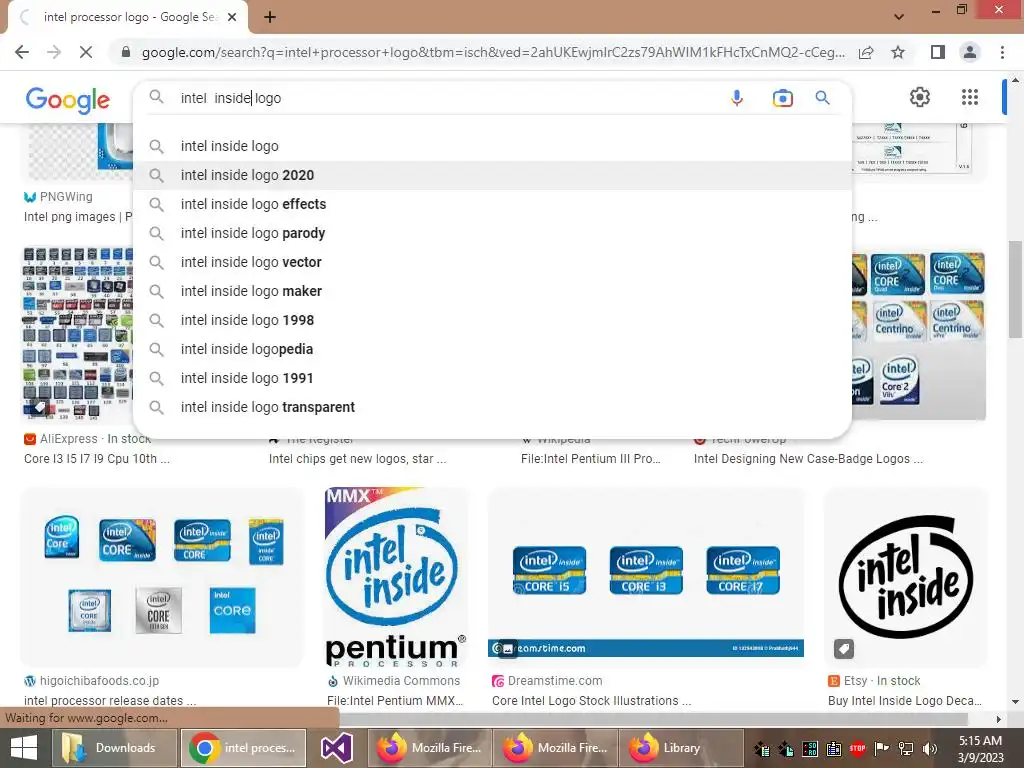Click the vertical page scrollbar thumb

coord(1015,289)
